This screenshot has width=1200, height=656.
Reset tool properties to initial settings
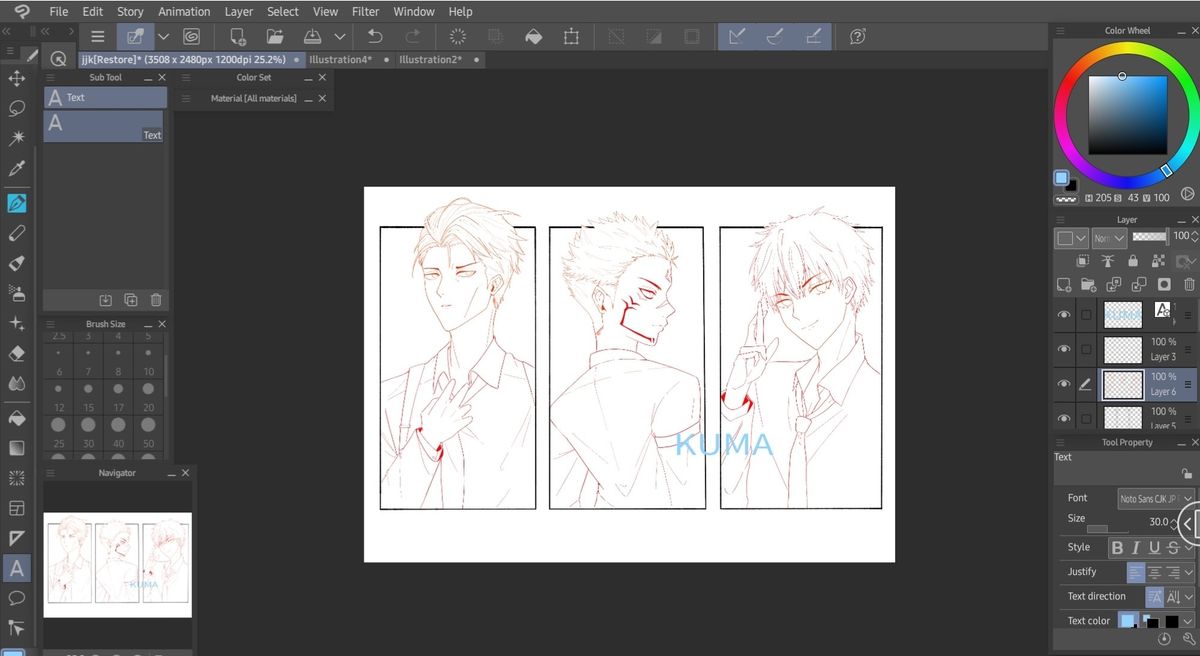[1165, 638]
